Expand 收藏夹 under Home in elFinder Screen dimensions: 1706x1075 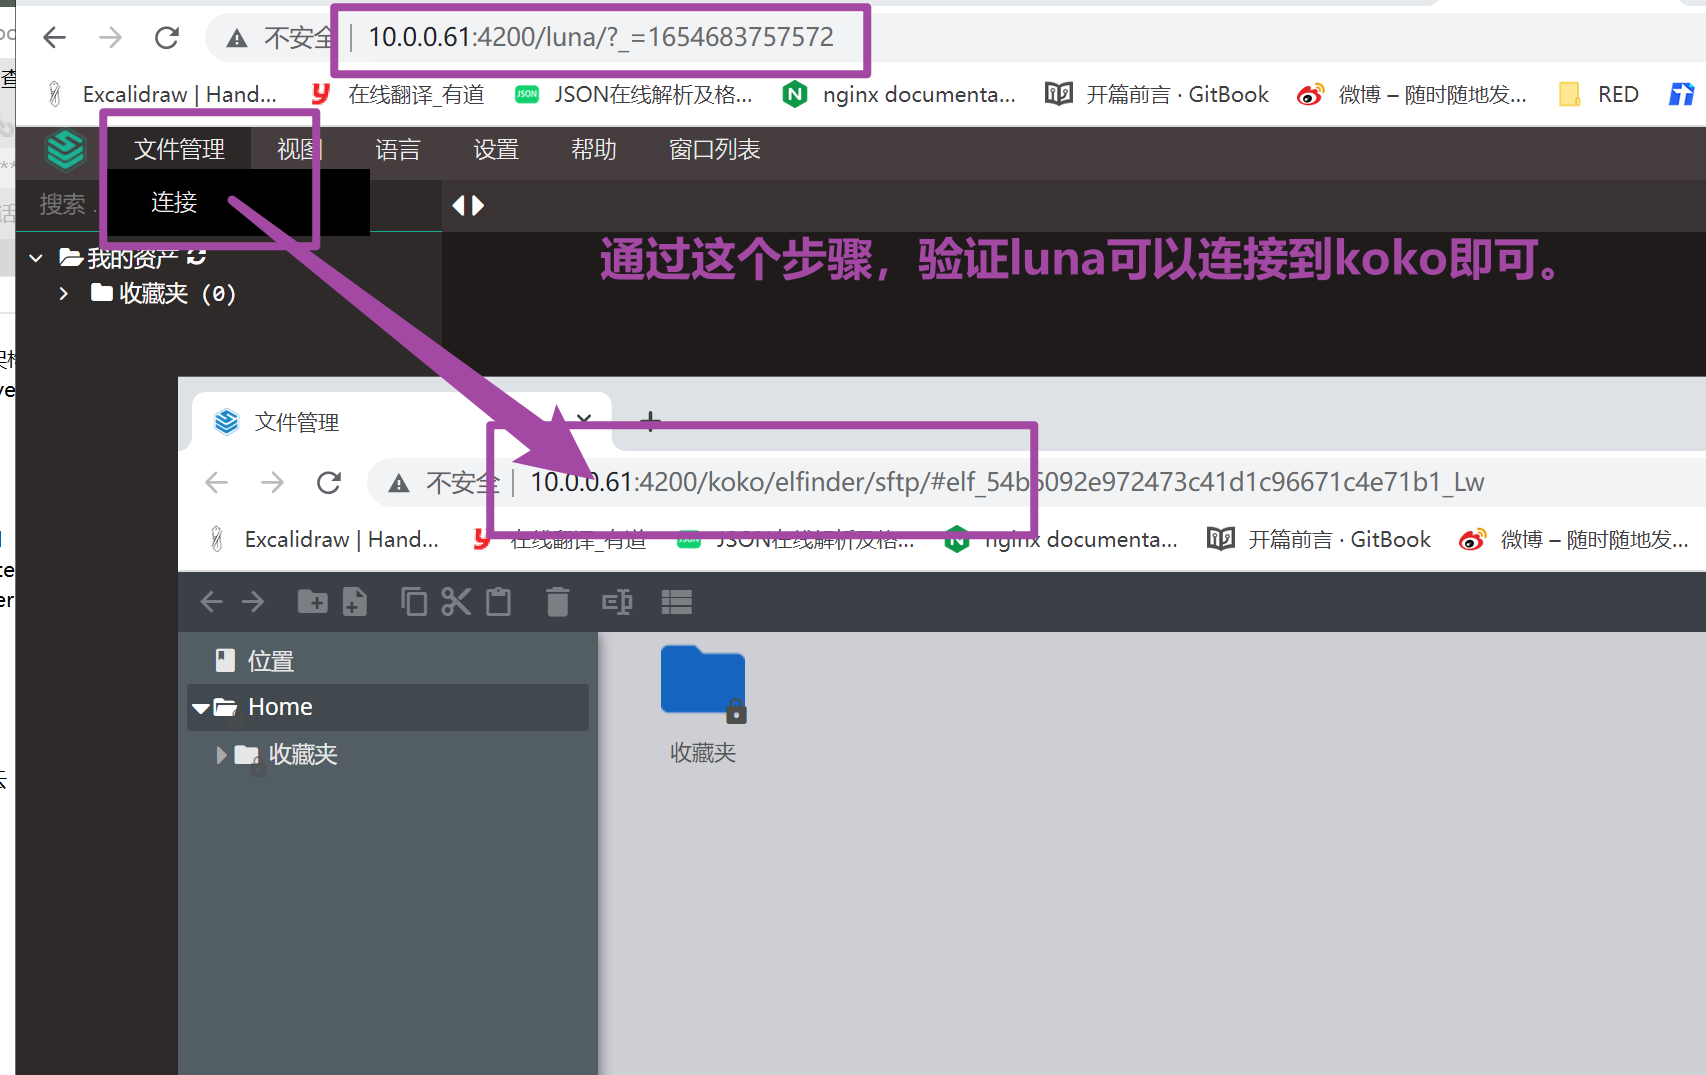pyautogui.click(x=221, y=755)
